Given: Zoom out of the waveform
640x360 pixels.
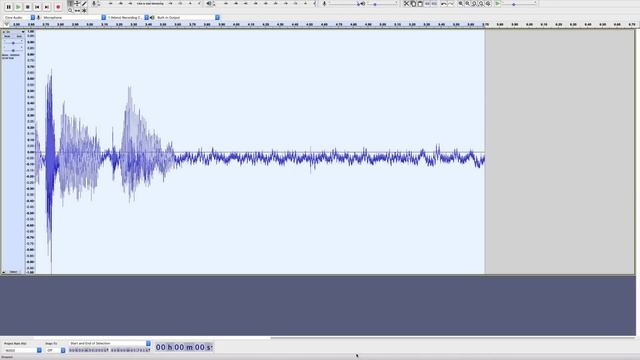Looking at the screenshot, I should tap(468, 4).
